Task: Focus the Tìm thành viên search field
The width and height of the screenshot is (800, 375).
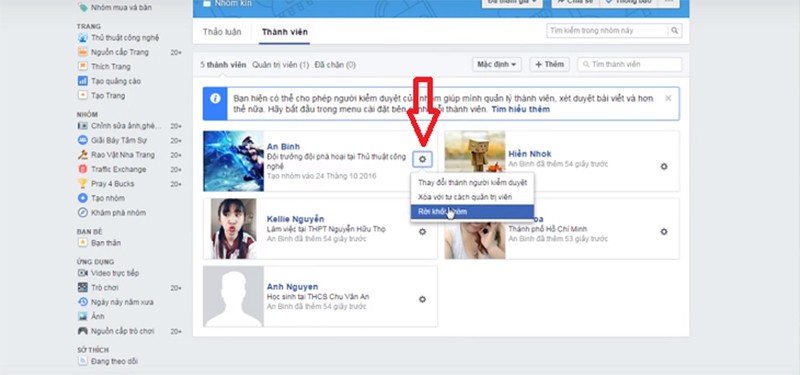Action: click(x=630, y=64)
